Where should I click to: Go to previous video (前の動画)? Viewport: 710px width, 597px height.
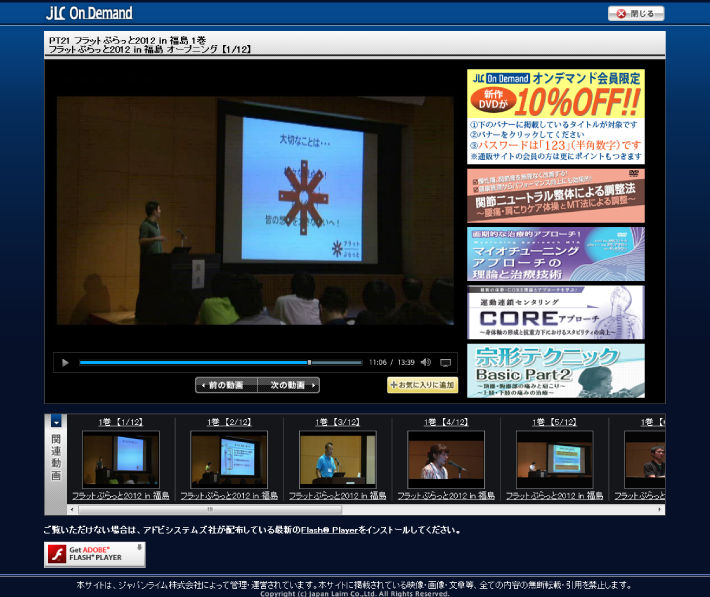pos(226,385)
